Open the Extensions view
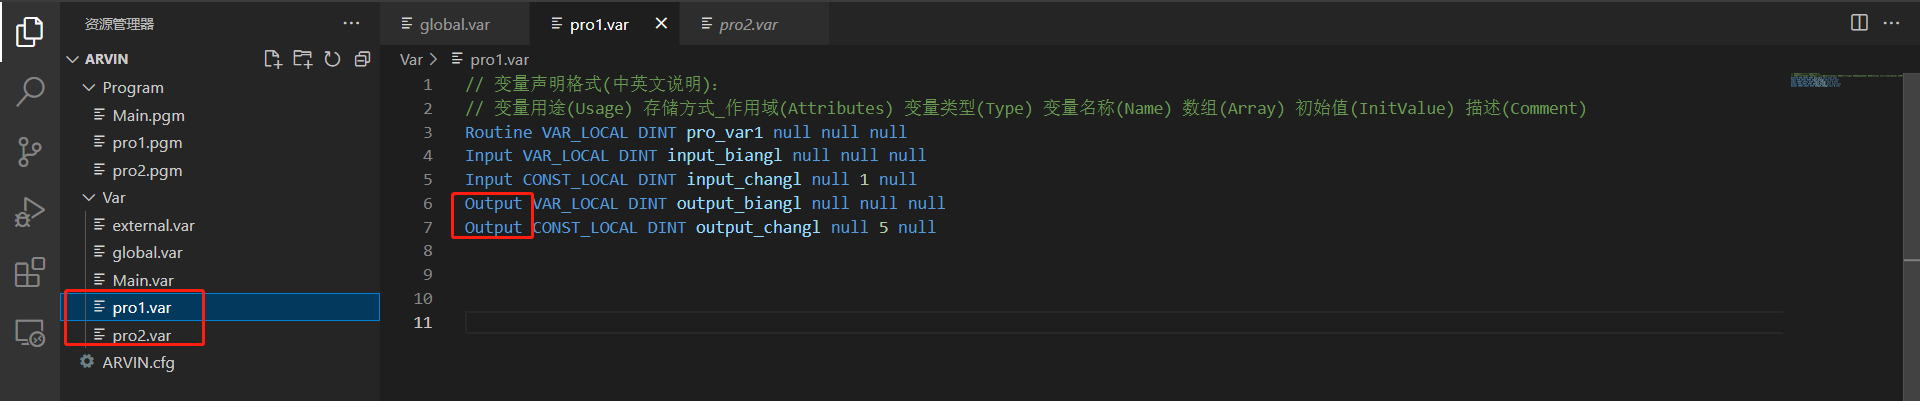1922x401 pixels. click(30, 272)
